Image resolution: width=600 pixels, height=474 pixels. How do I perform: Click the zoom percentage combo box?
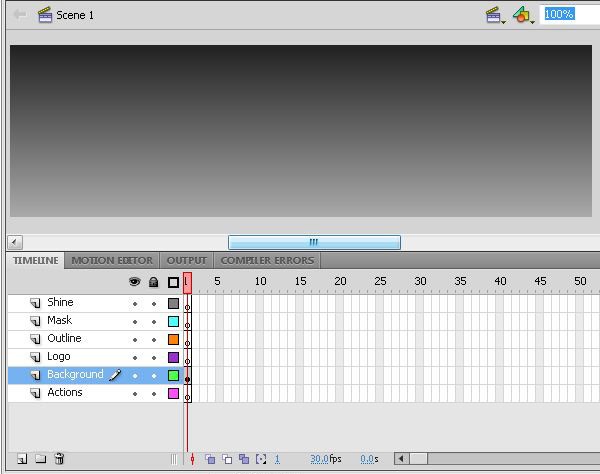click(x=568, y=15)
